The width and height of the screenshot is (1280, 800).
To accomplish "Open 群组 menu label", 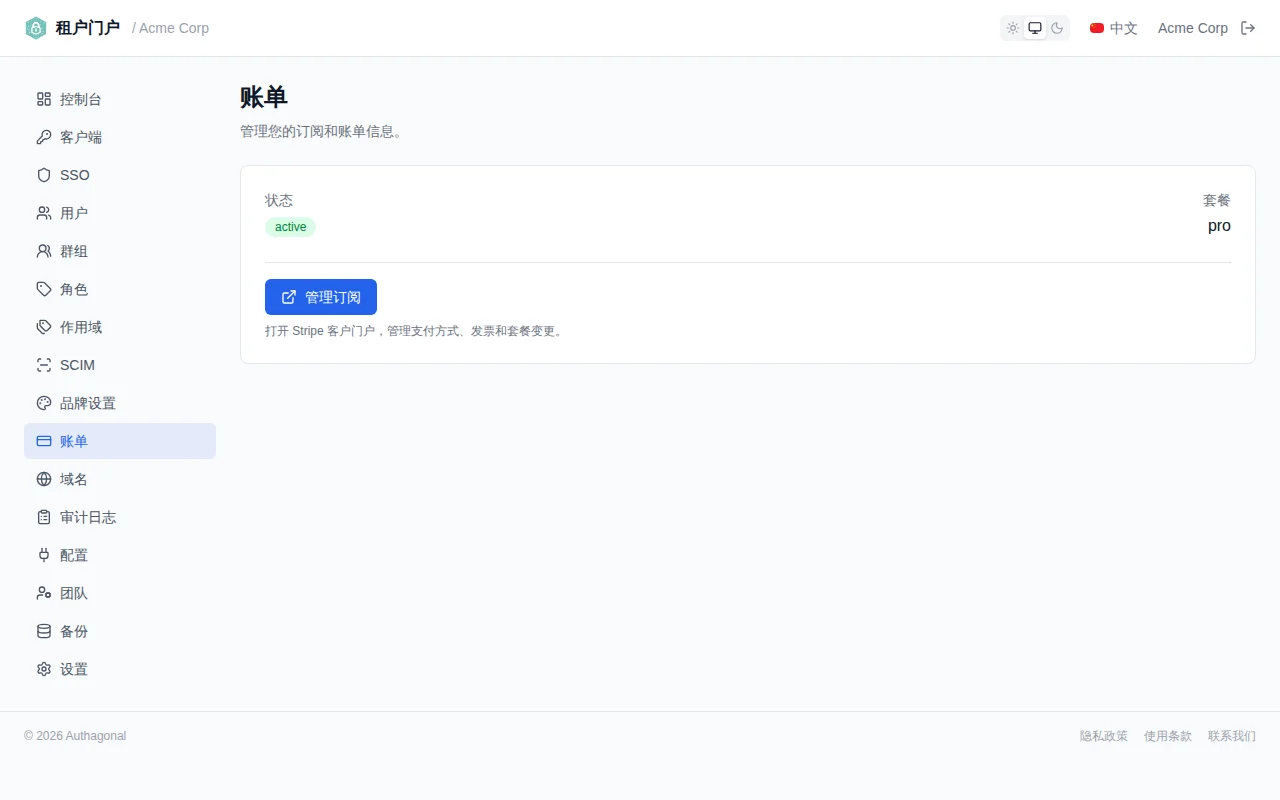I will (74, 251).
